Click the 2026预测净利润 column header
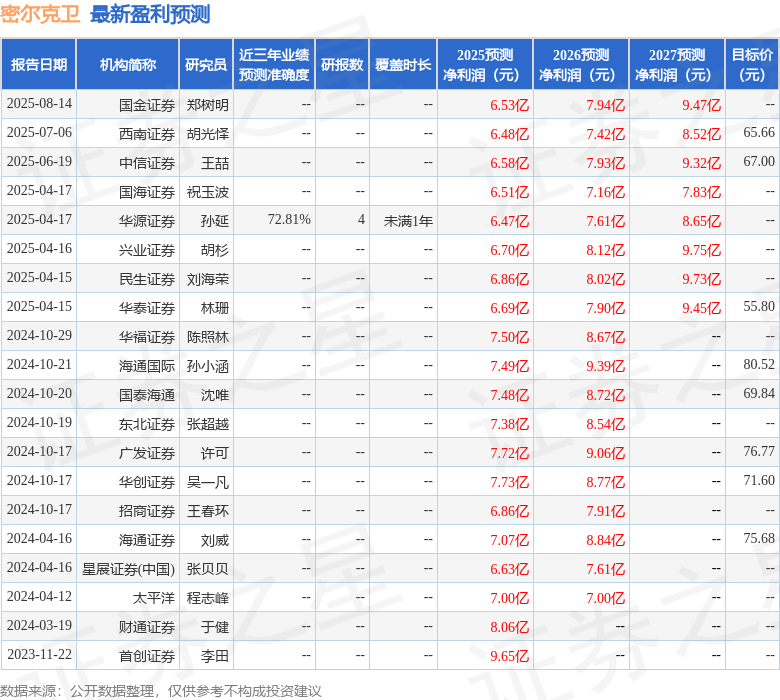 pyautogui.click(x=580, y=65)
